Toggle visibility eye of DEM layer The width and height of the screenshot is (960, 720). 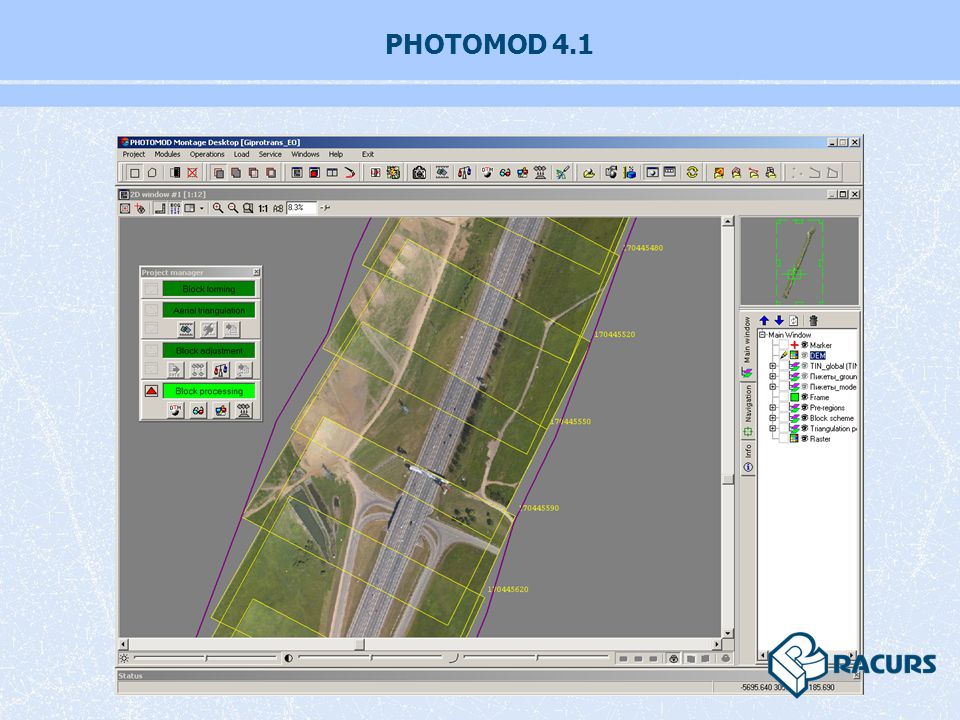tap(804, 356)
